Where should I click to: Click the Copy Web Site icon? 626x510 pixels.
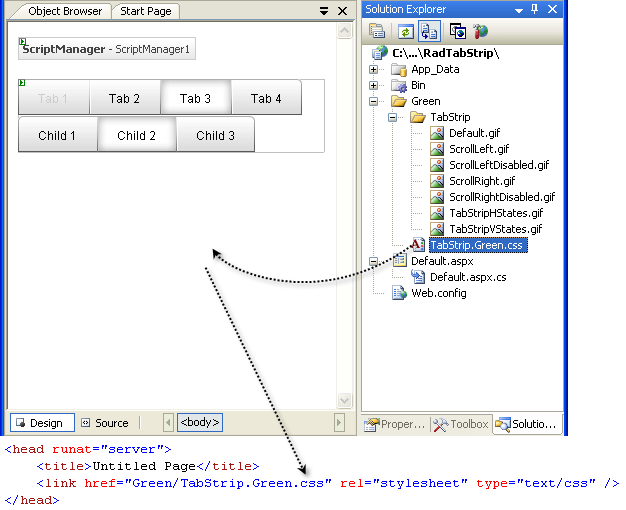point(457,31)
